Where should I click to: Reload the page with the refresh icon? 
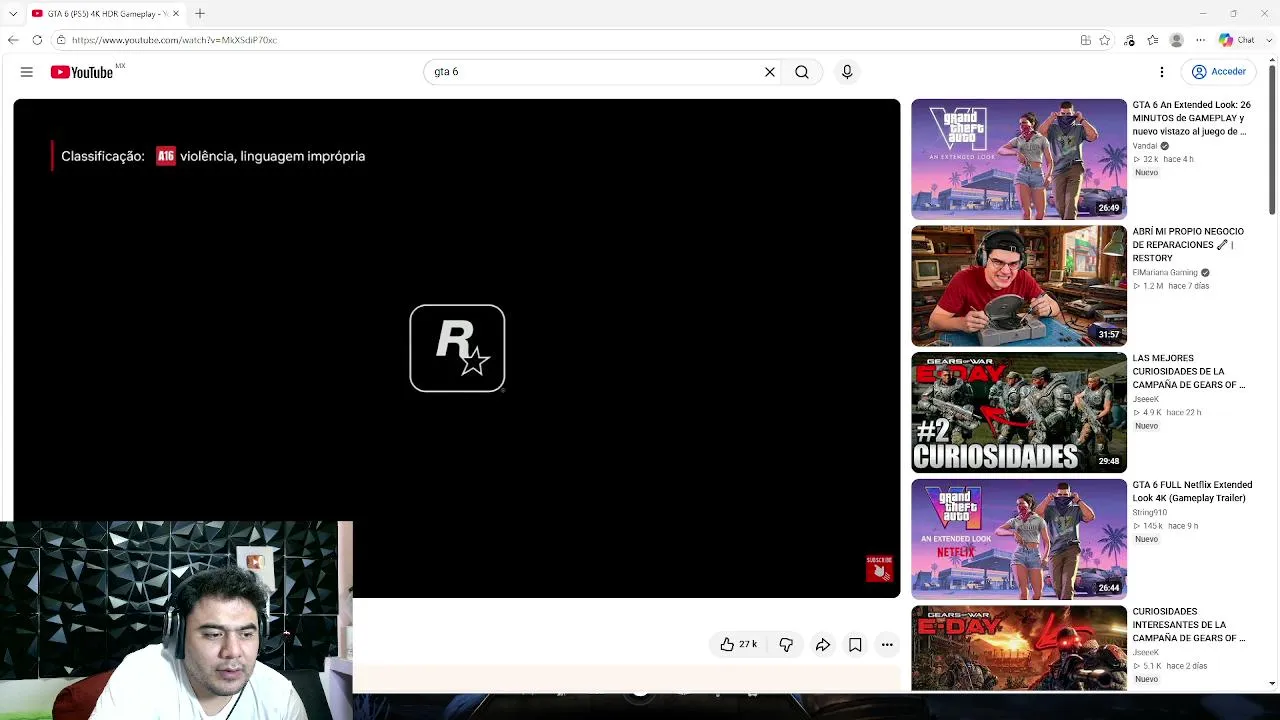click(x=37, y=40)
